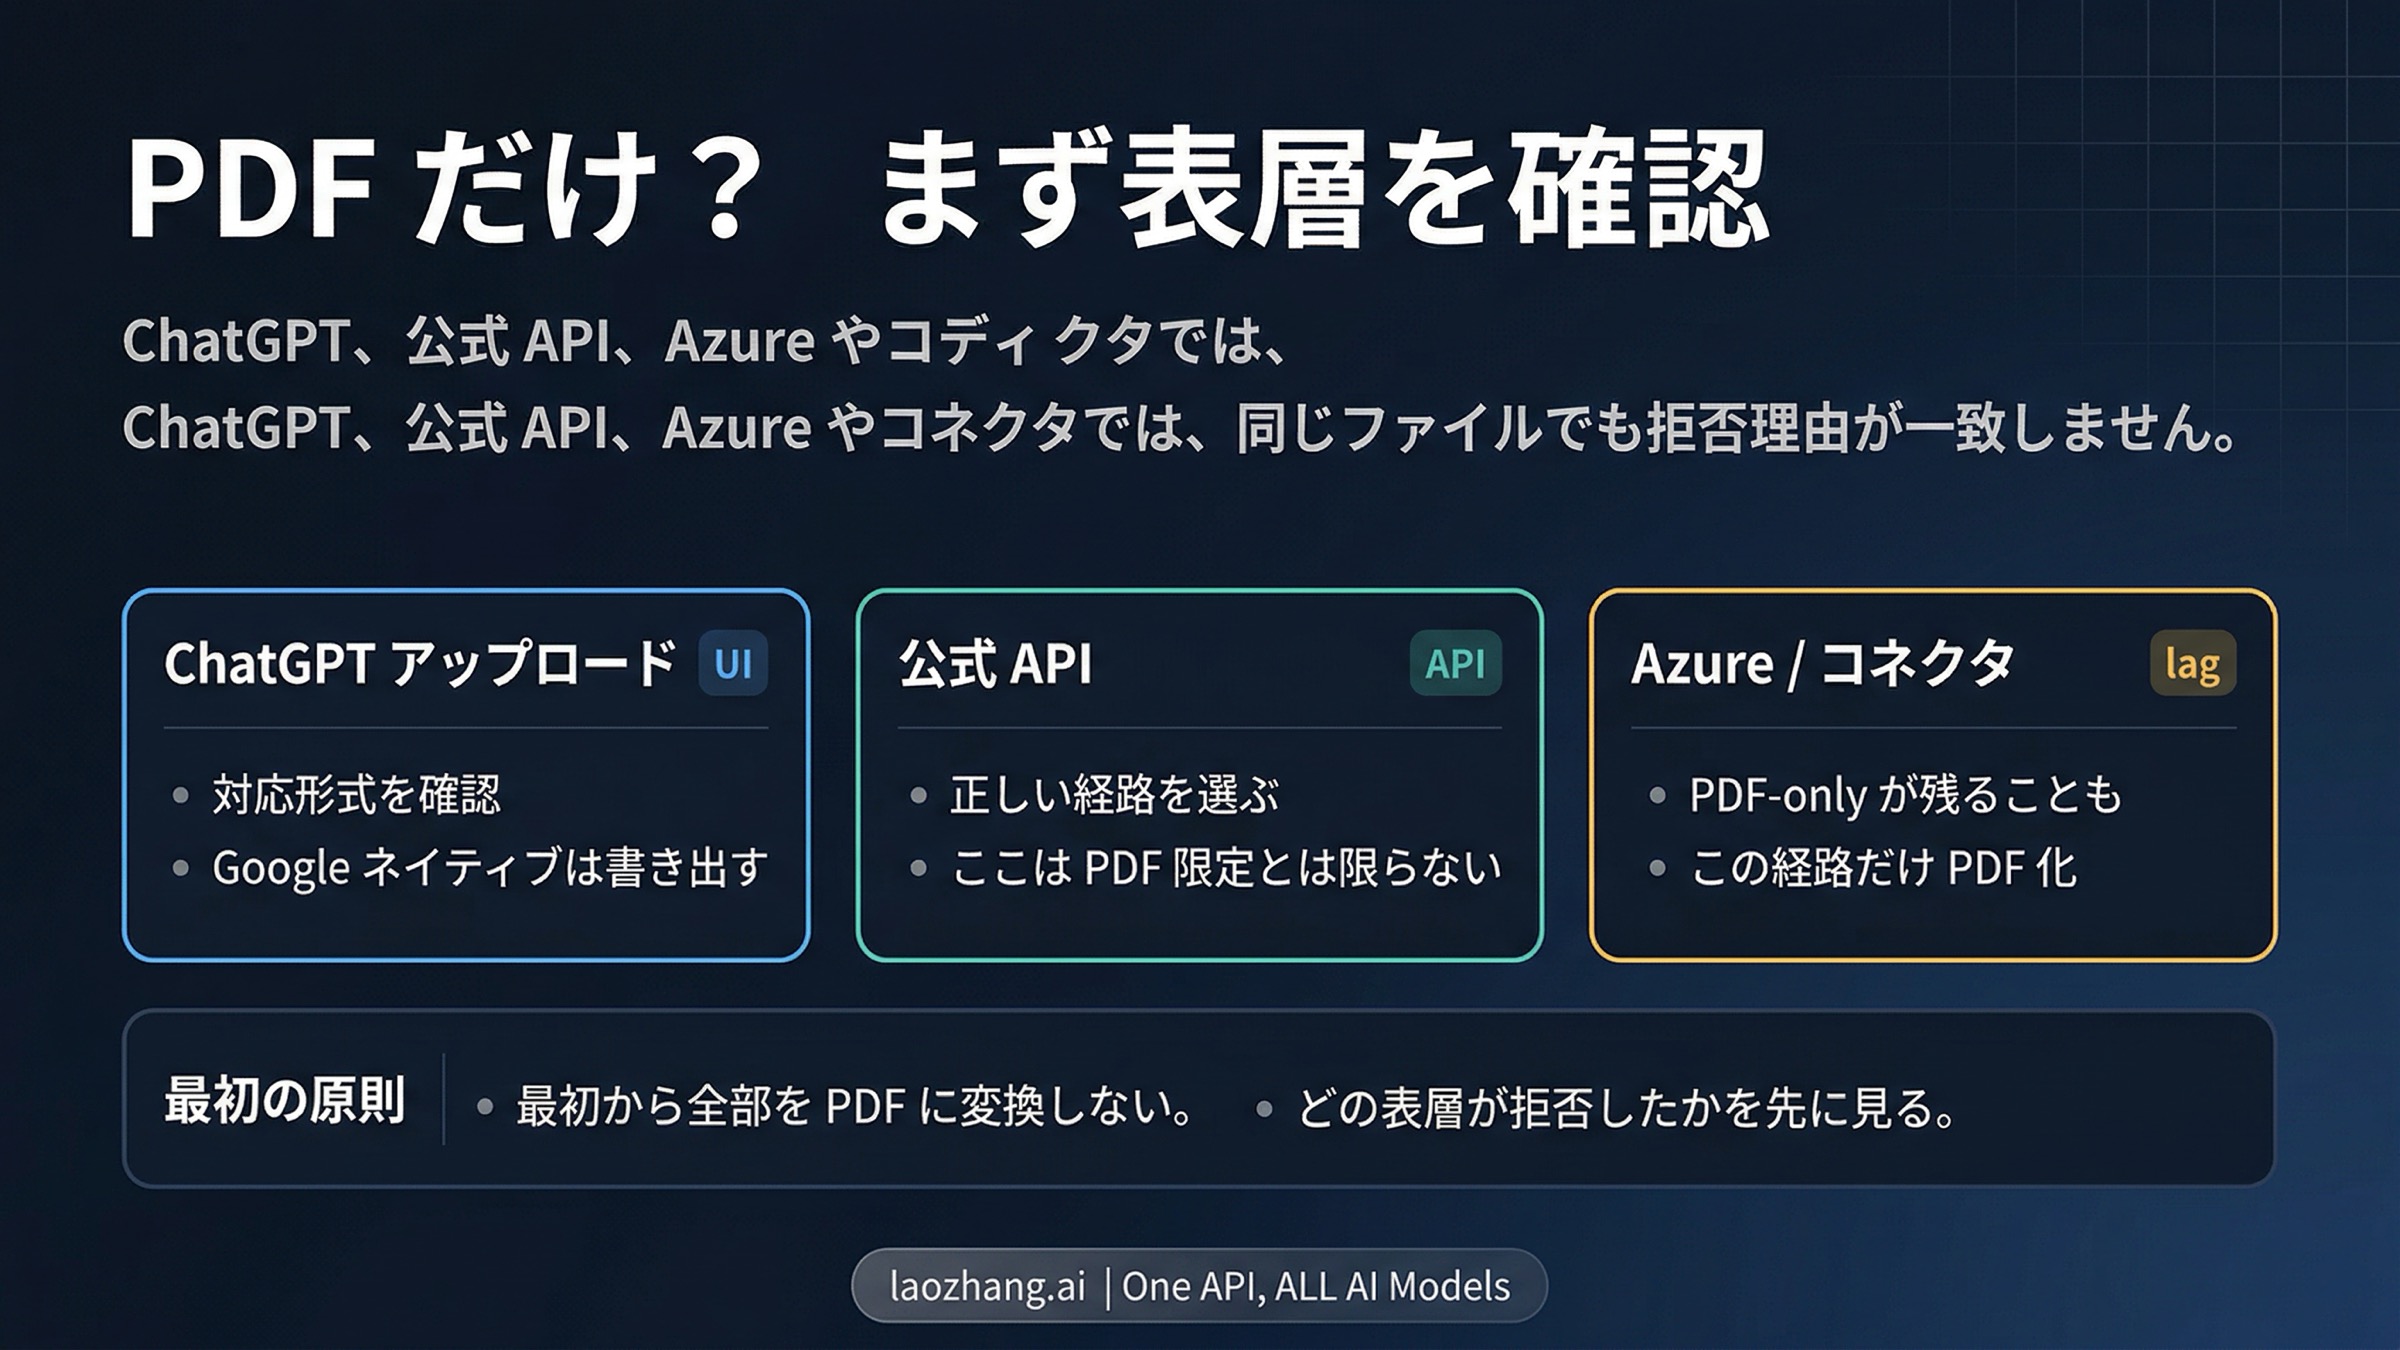Viewport: 2400px width, 1350px height.
Task: Select the ChatGPT アップロード card heading
Action: click(421, 663)
